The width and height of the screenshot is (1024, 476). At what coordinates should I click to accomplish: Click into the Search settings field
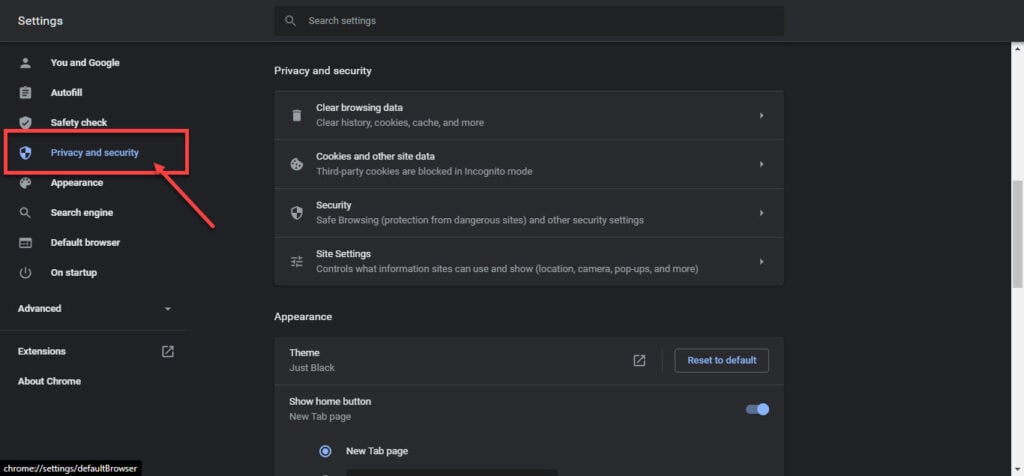click(x=529, y=21)
